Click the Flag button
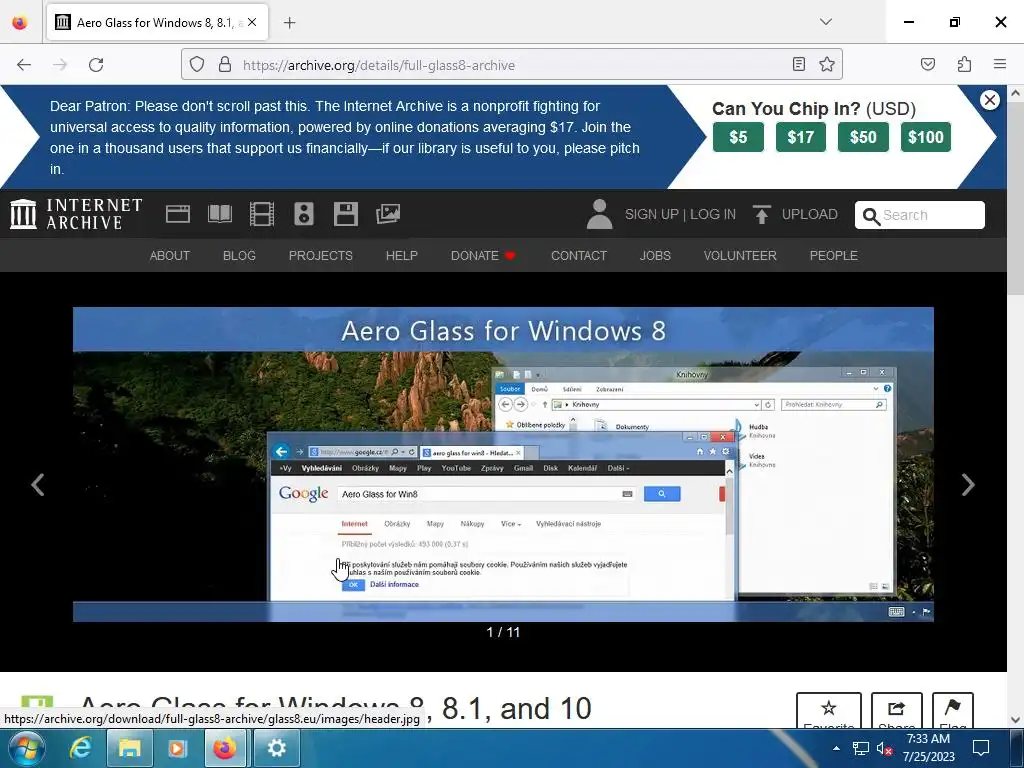 point(953,711)
